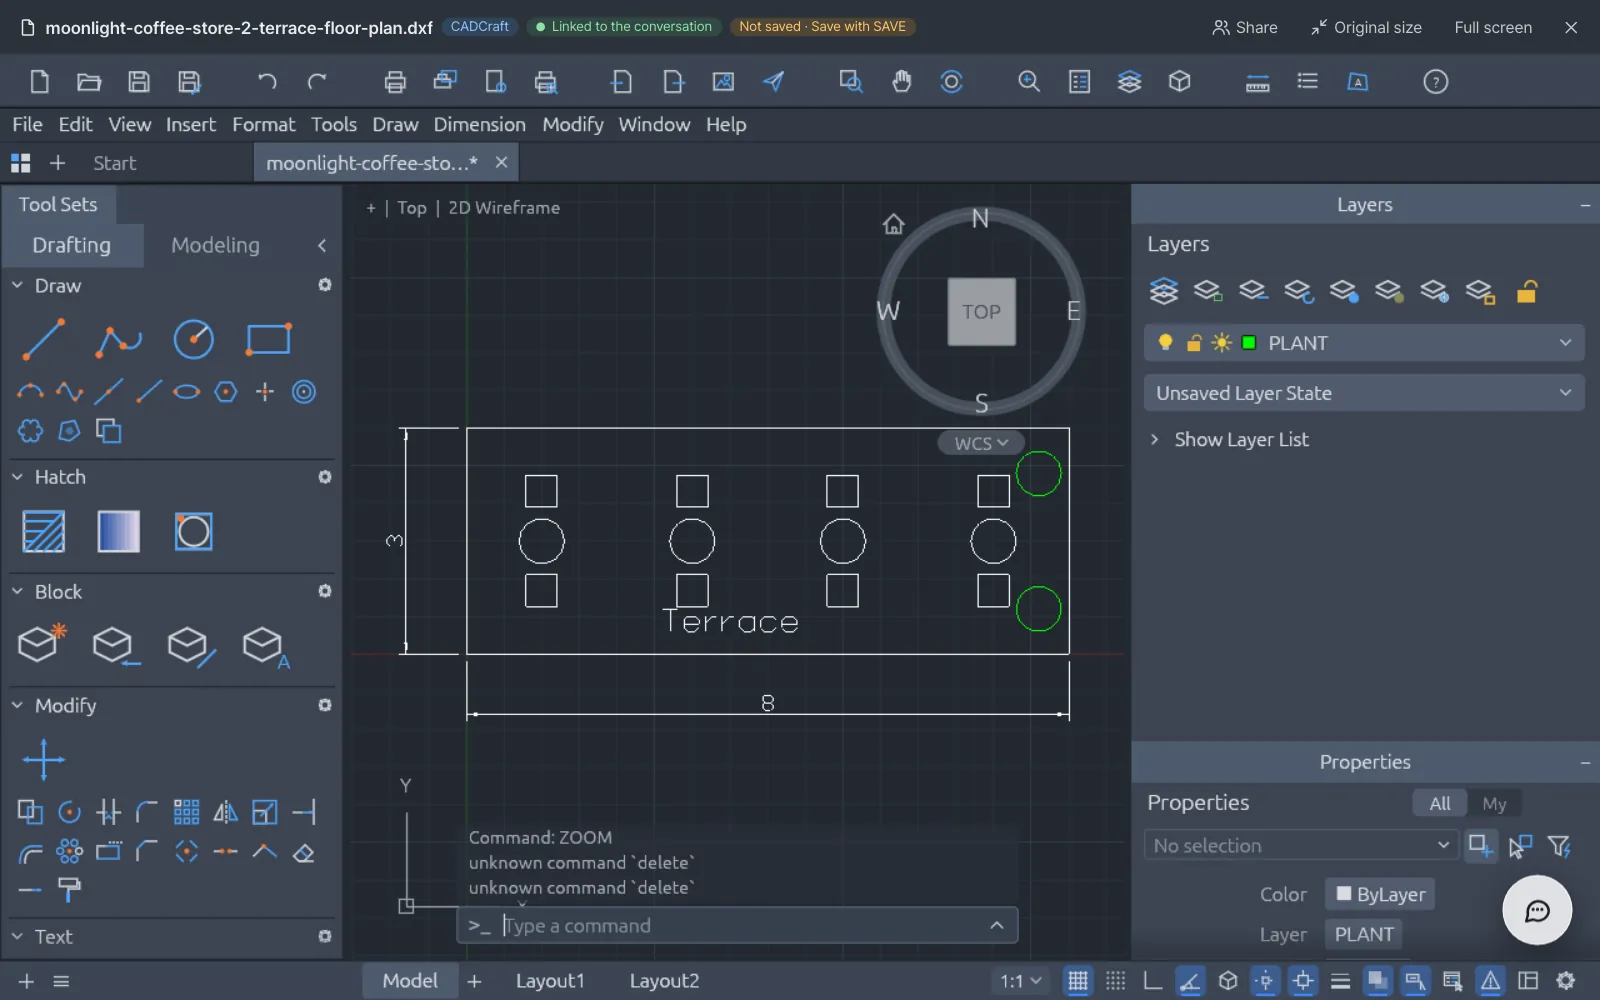Open the Gradient hatch tool
1600x1000 pixels.
coord(118,531)
